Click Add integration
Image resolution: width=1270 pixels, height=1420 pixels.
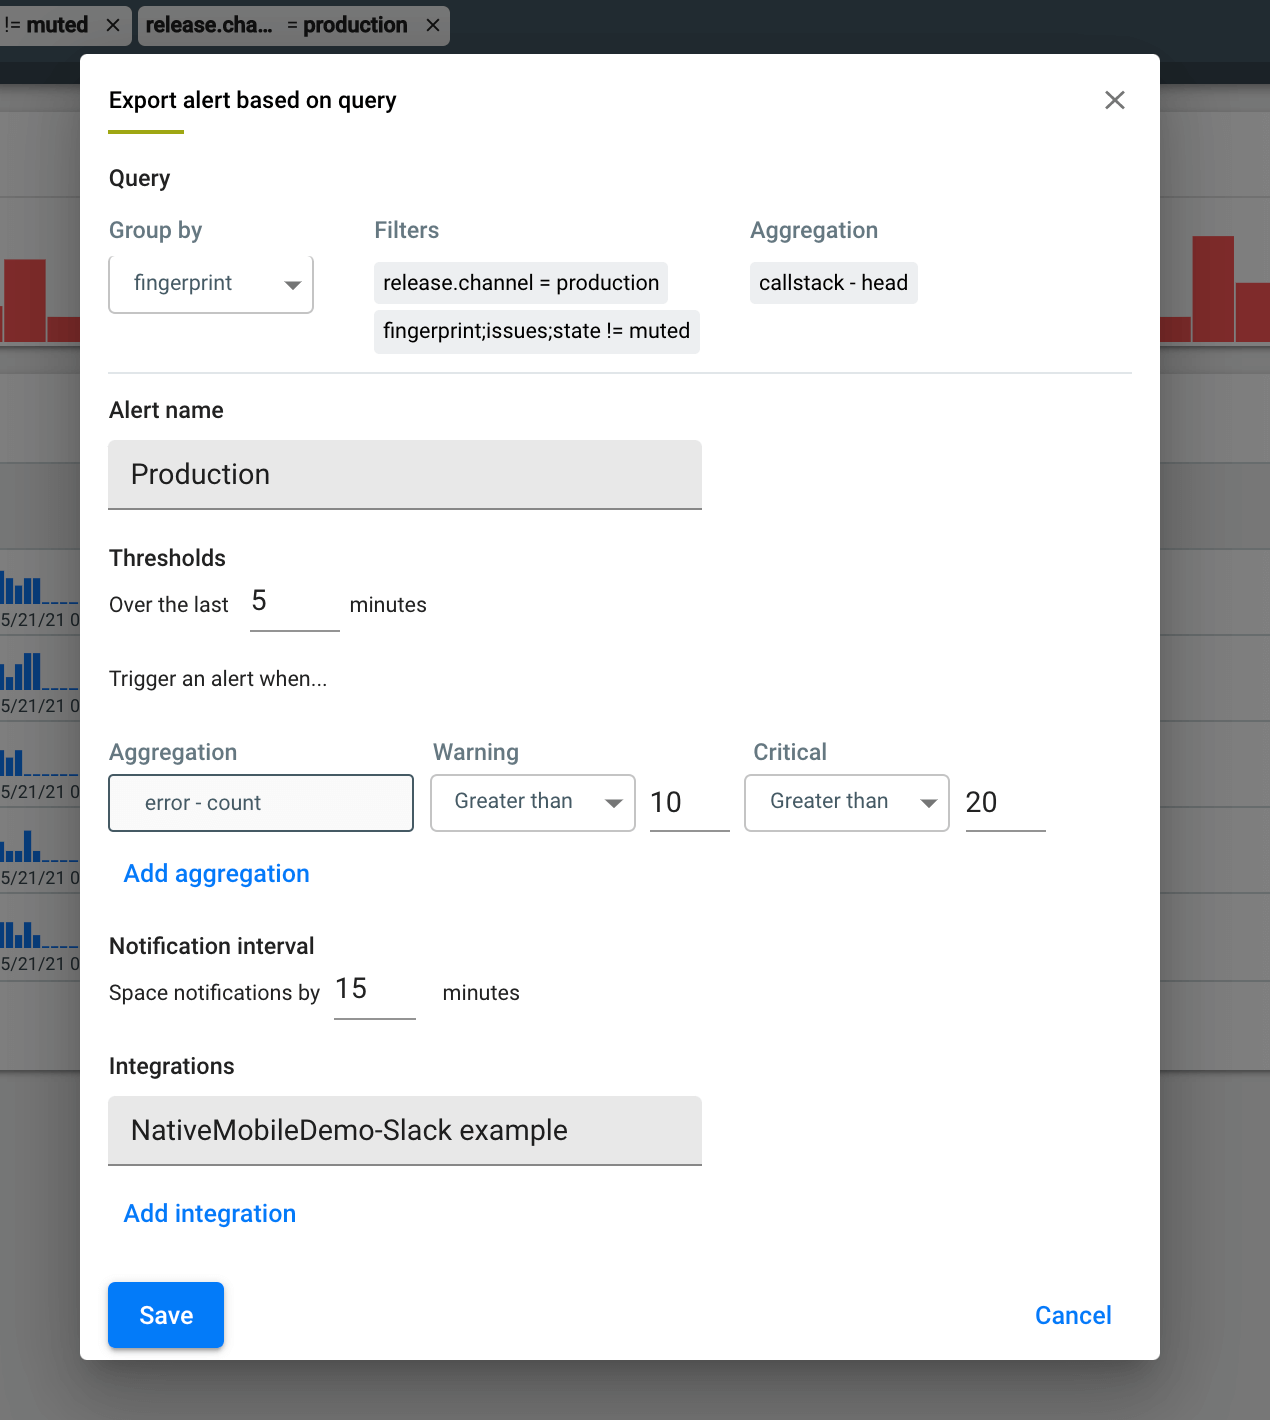209,1213
